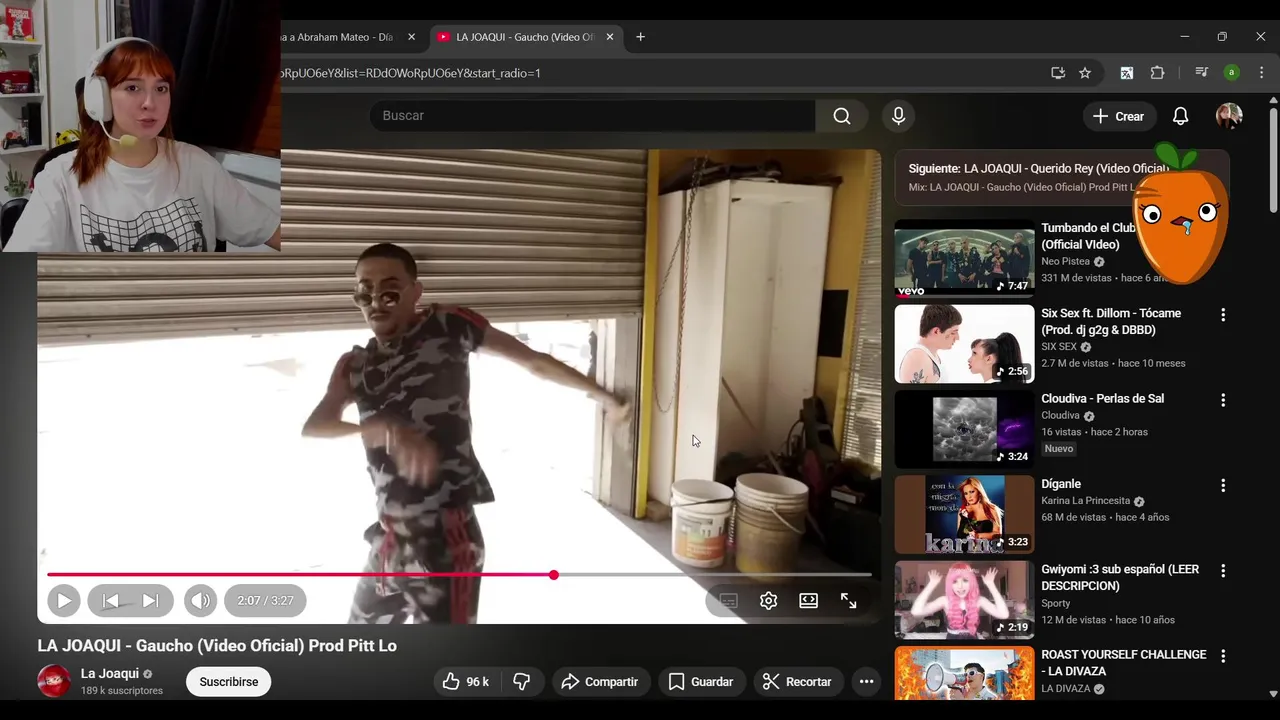The height and width of the screenshot is (720, 1280).
Task: Switch to LA JOAQUI - Gaucho tab
Action: (x=524, y=37)
